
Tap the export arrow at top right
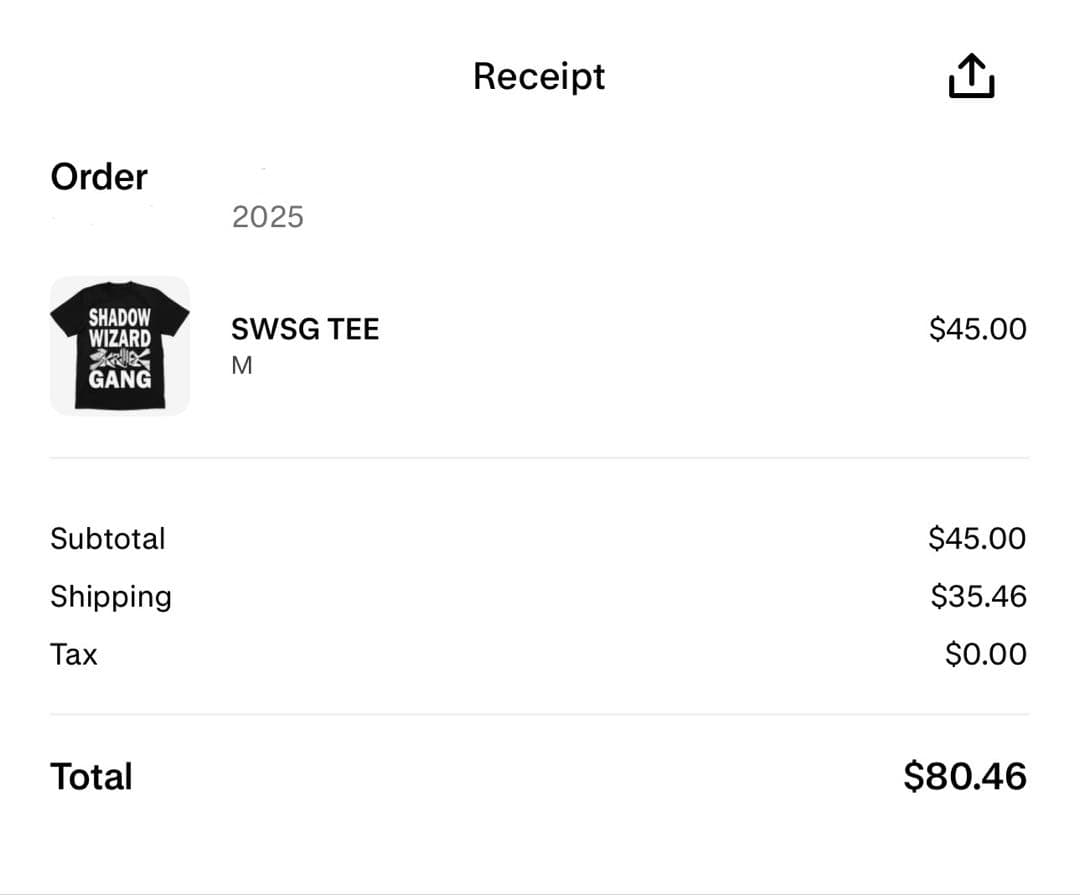(969, 75)
